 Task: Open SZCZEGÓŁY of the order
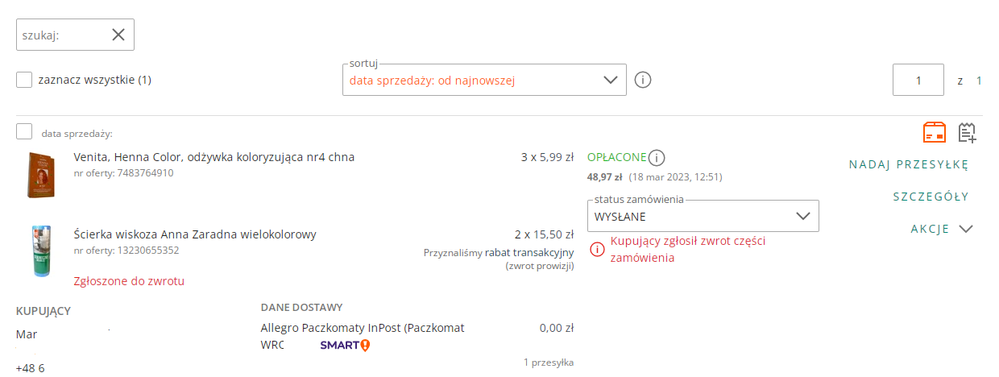point(931,197)
